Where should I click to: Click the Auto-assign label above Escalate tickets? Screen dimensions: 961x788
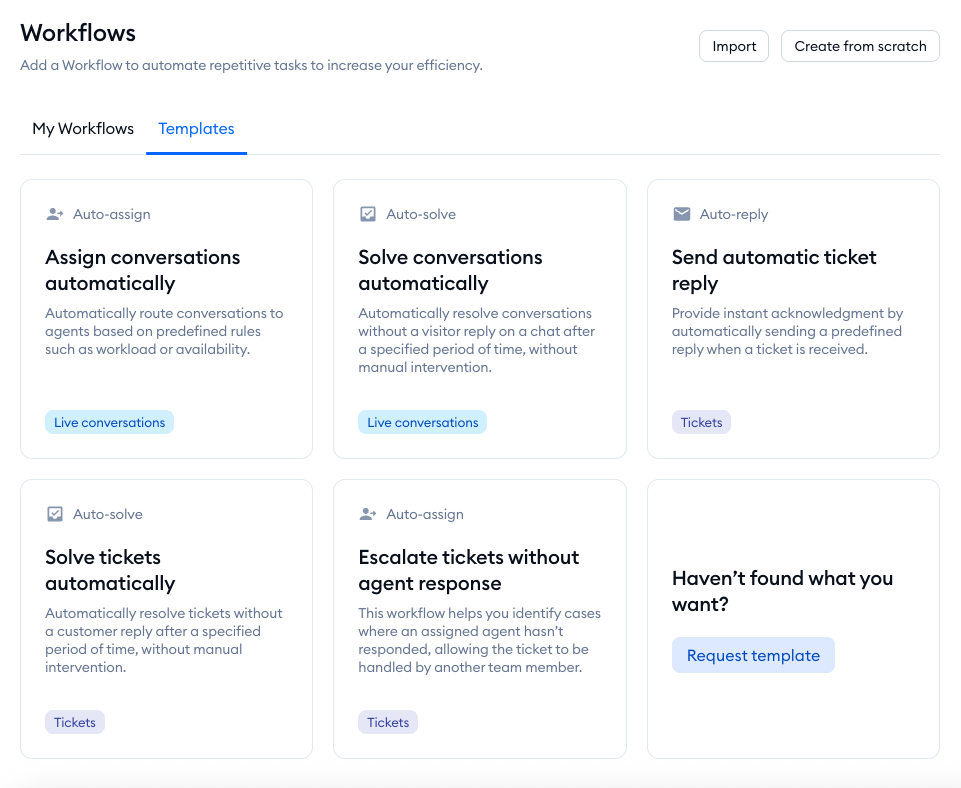point(425,514)
